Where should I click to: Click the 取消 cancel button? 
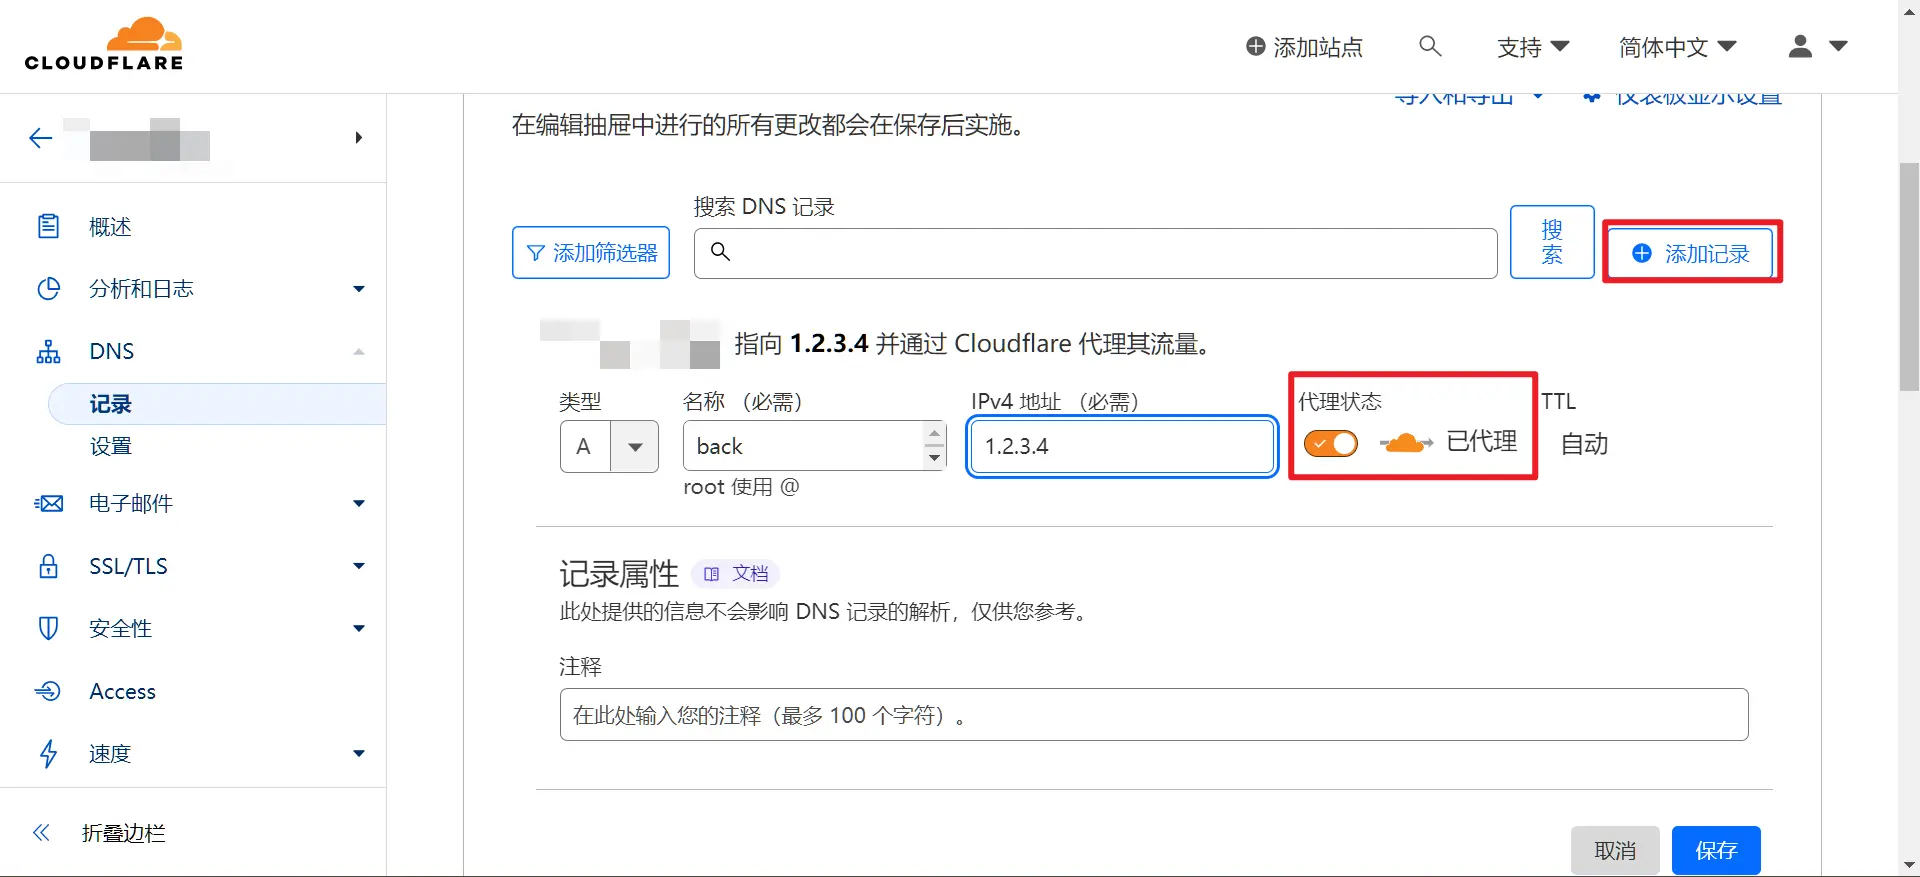point(1615,850)
